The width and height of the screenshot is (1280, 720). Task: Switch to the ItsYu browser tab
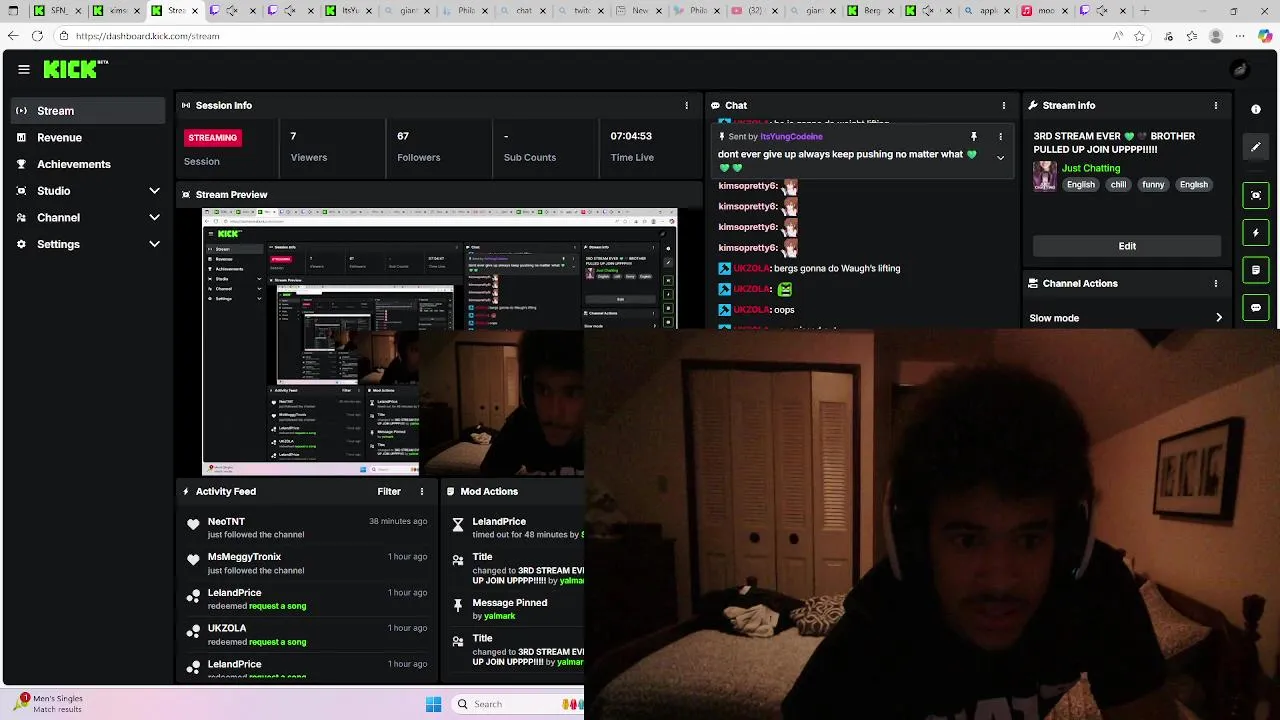click(x=347, y=11)
